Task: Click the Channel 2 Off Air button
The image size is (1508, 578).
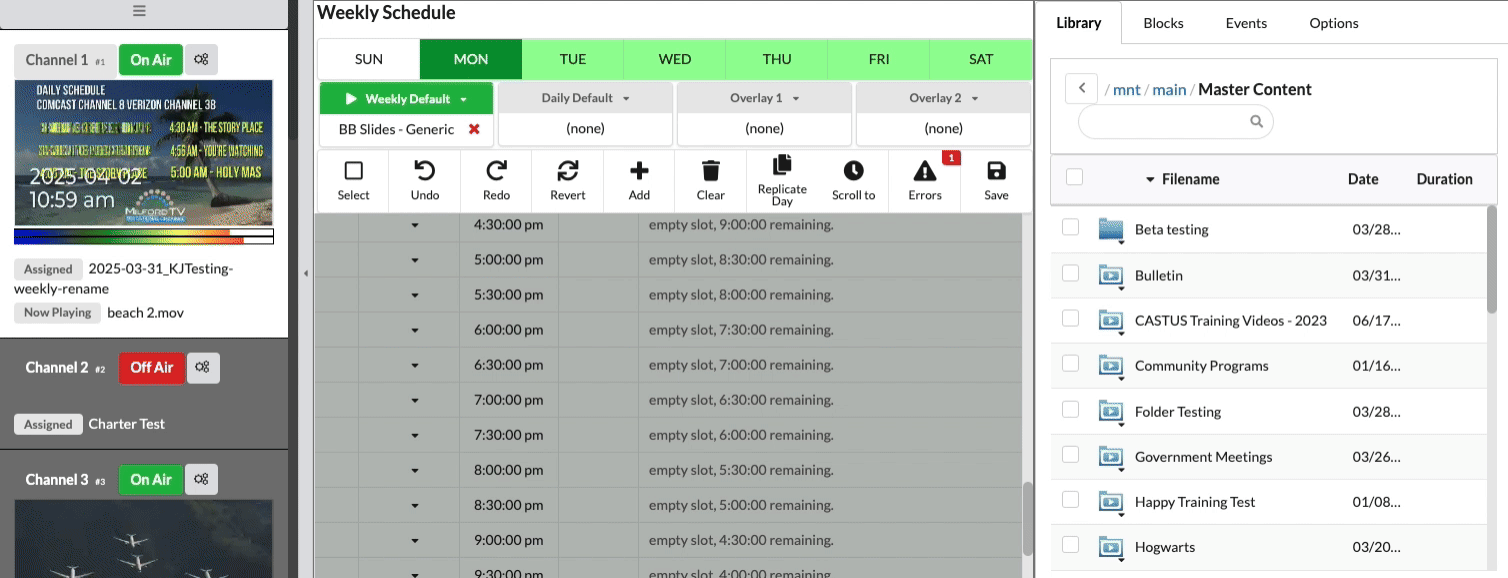Action: point(151,367)
